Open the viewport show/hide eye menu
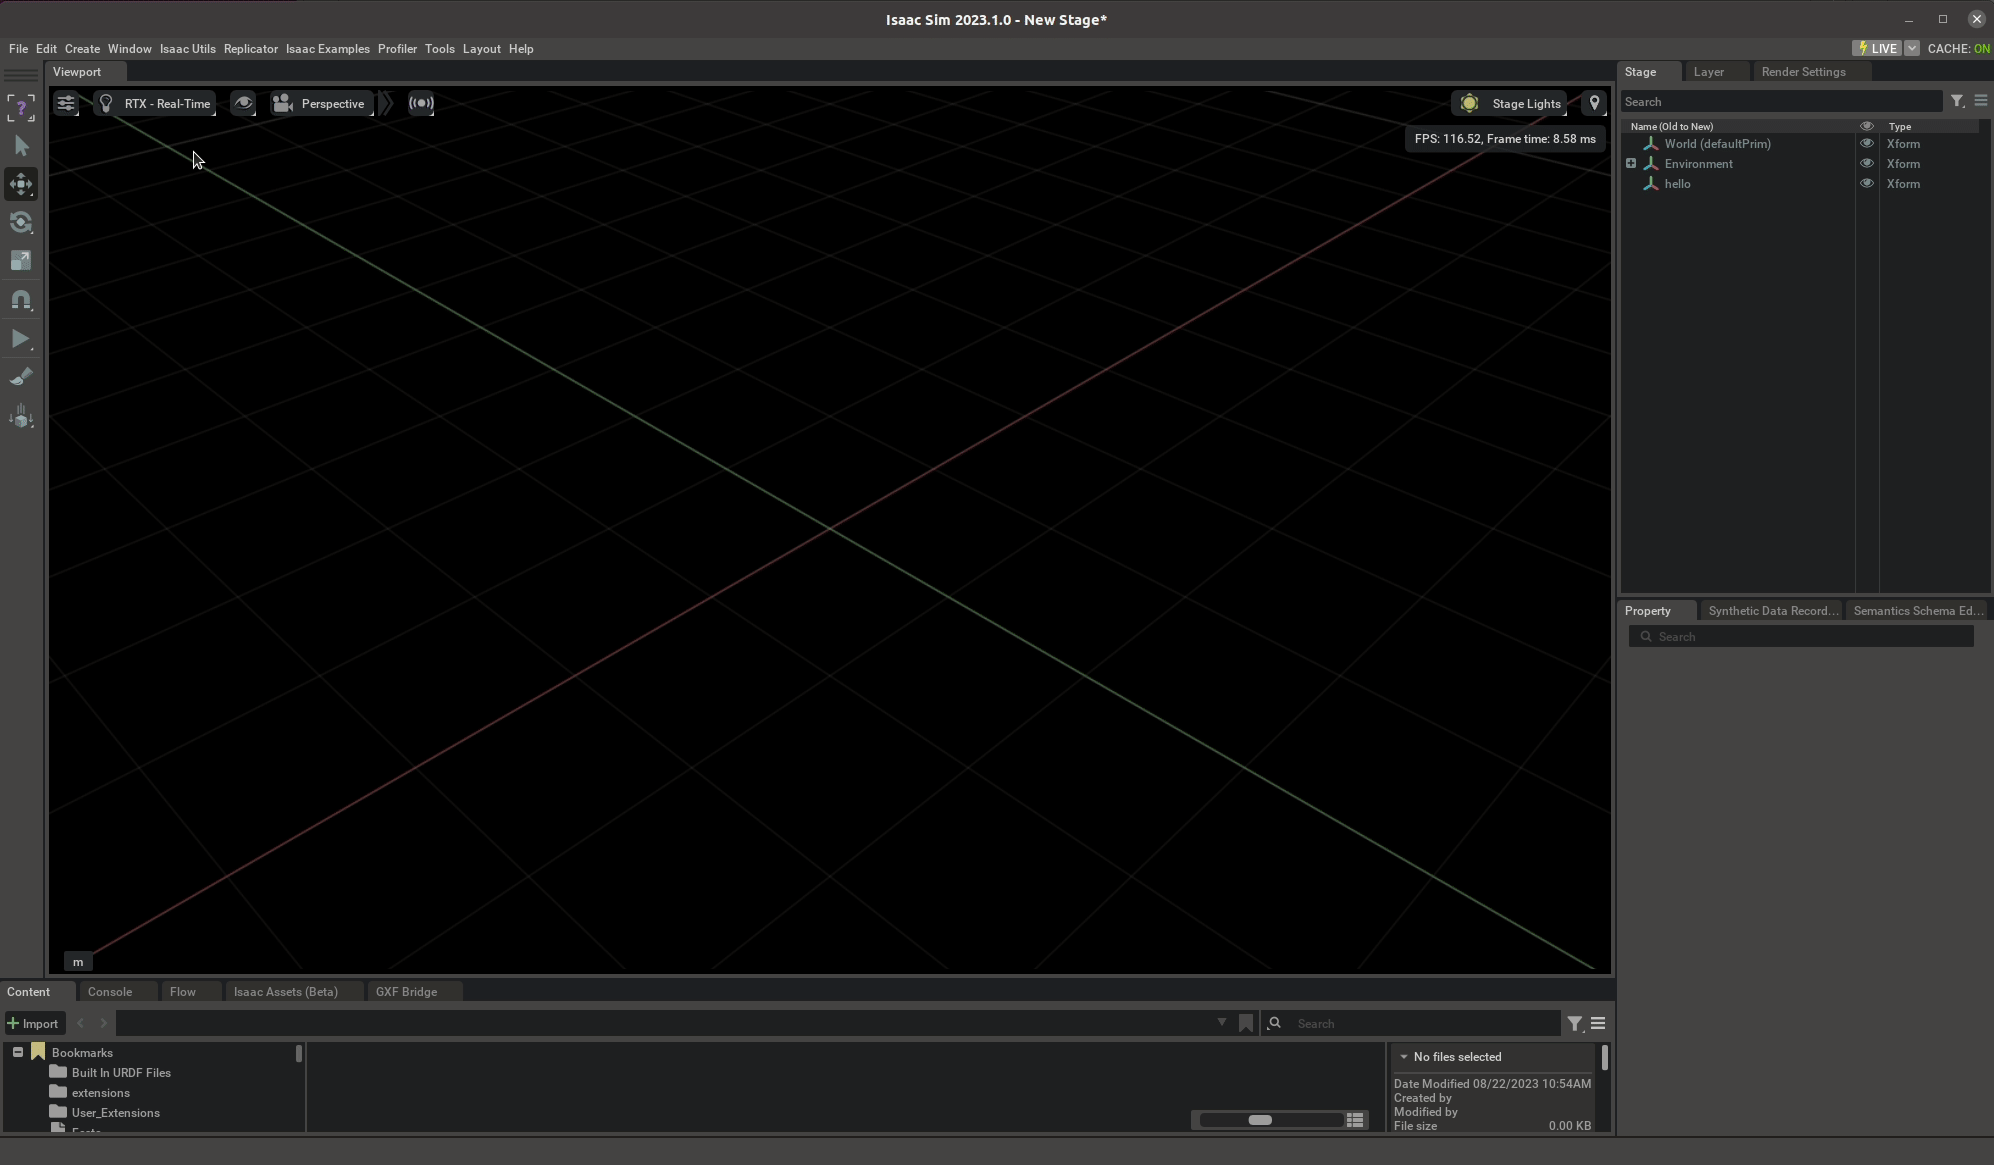1994x1165 pixels. [x=243, y=103]
